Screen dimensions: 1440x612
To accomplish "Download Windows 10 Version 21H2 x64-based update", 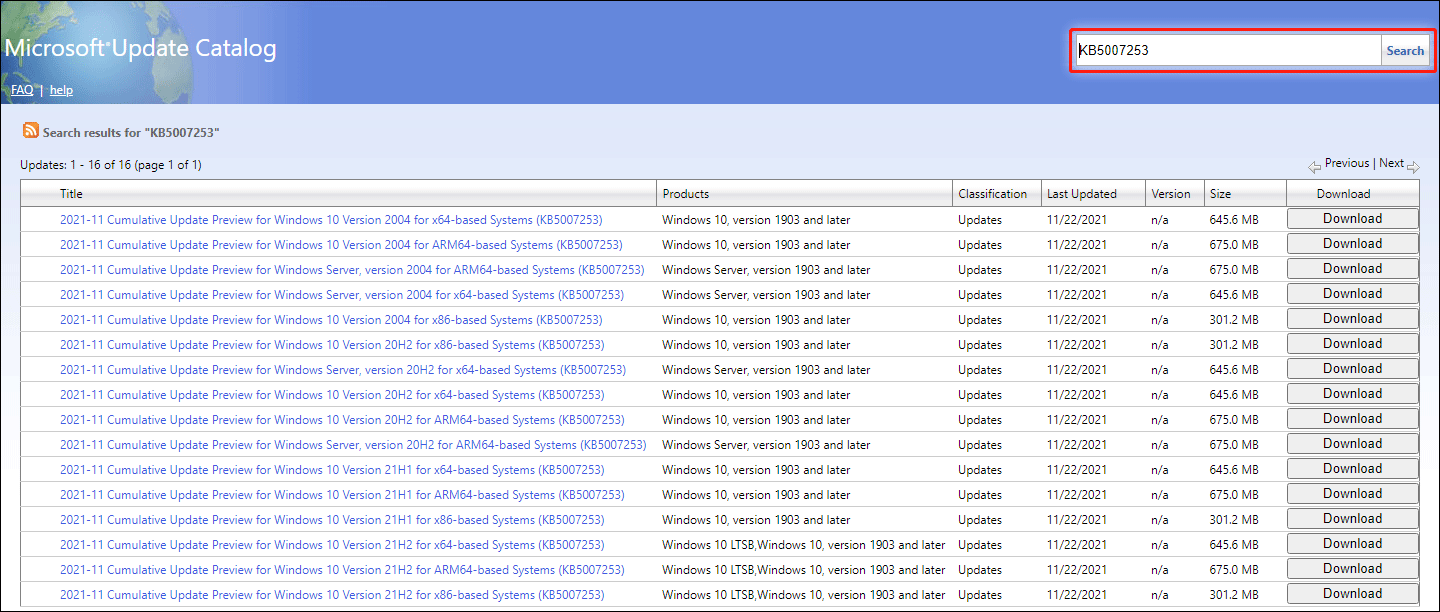I will coord(1352,544).
